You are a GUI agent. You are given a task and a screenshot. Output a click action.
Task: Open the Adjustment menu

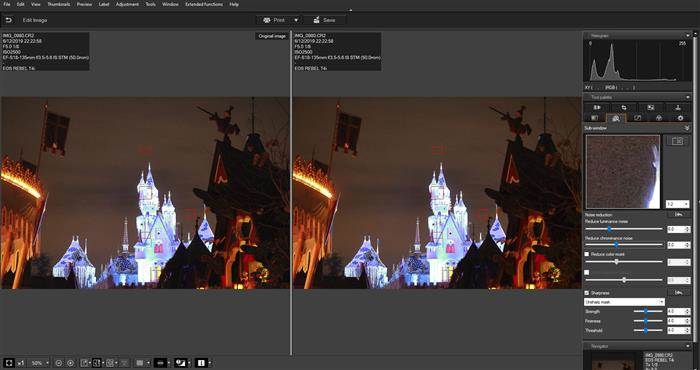127,4
